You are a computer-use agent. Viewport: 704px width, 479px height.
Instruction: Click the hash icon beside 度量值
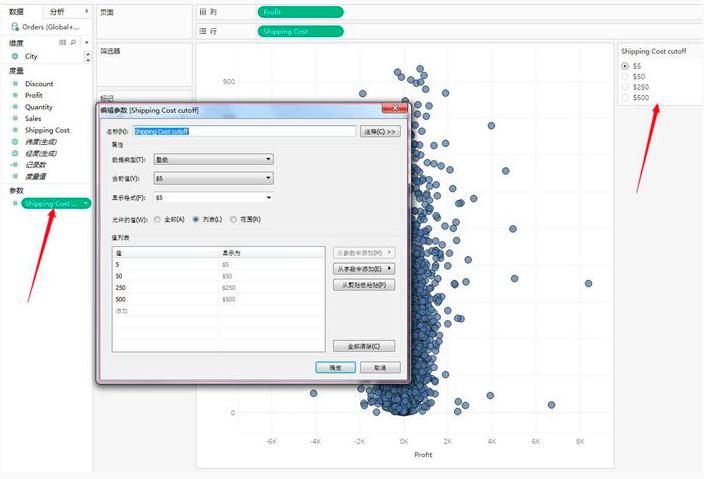[15, 176]
